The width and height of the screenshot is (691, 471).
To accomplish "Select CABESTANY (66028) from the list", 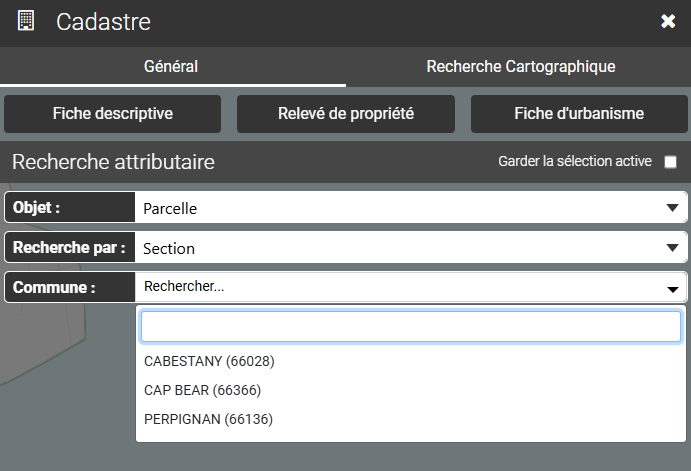I will [x=209, y=361].
